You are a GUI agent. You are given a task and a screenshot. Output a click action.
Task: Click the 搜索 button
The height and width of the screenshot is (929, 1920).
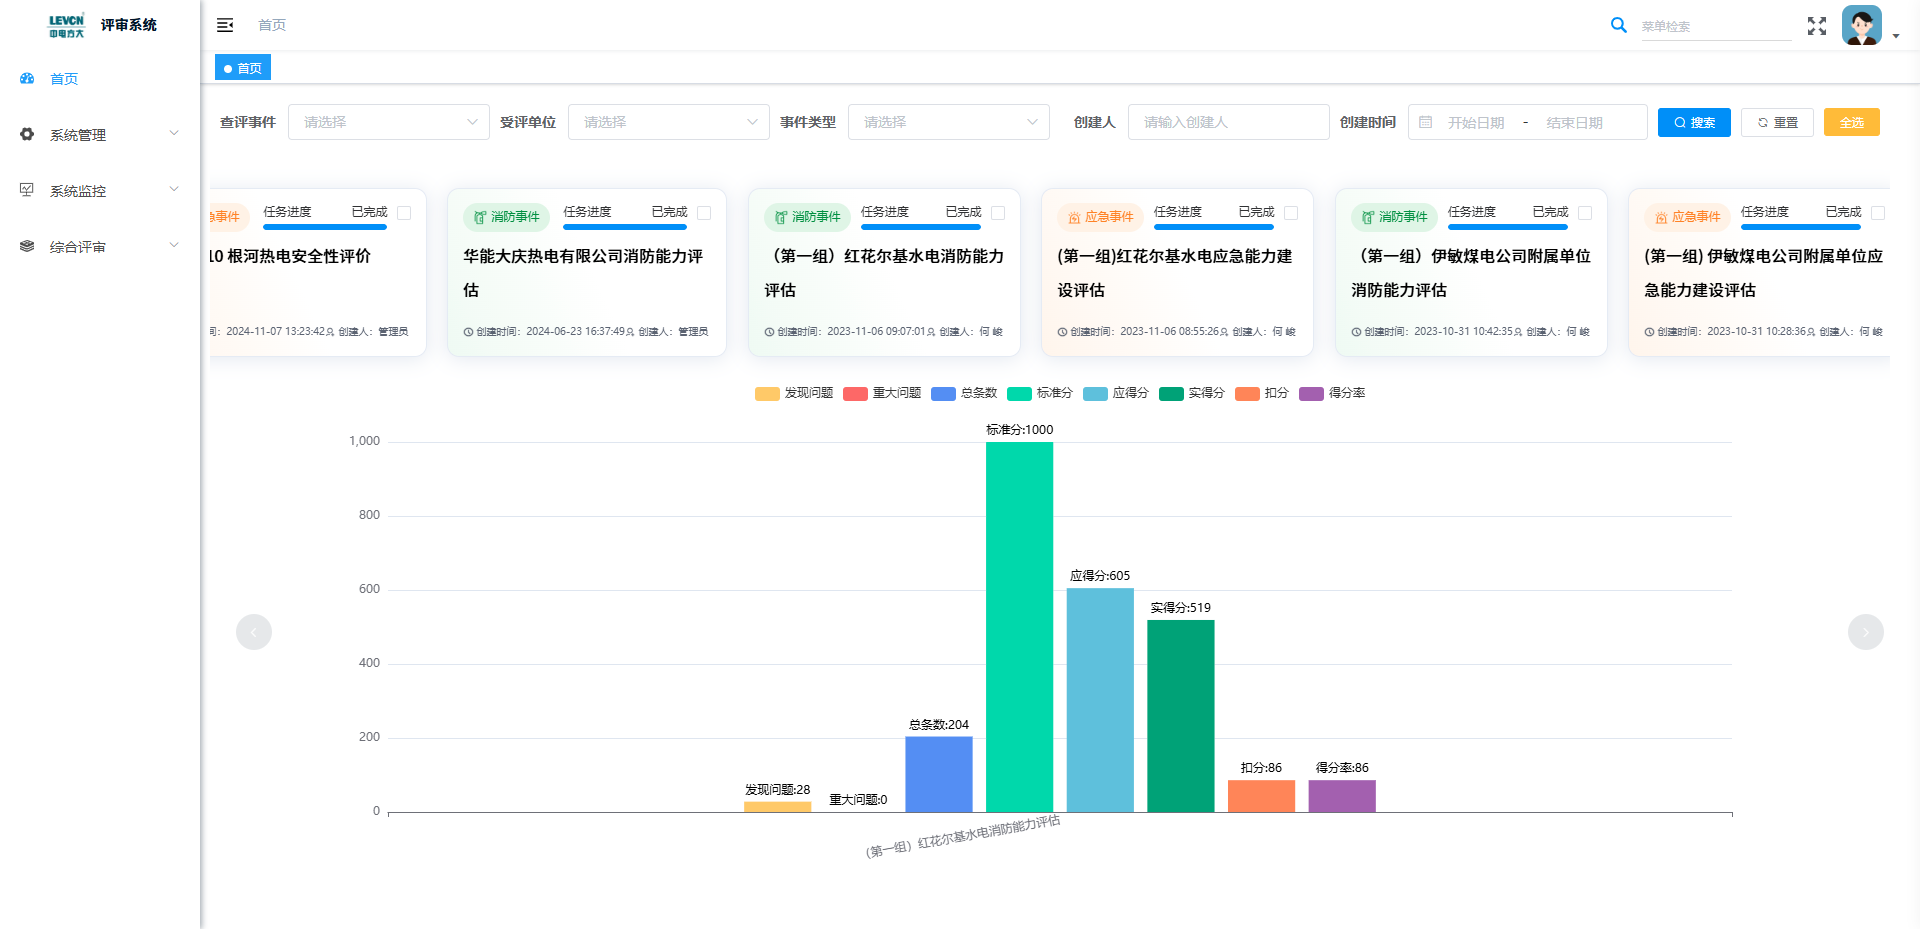point(1694,122)
